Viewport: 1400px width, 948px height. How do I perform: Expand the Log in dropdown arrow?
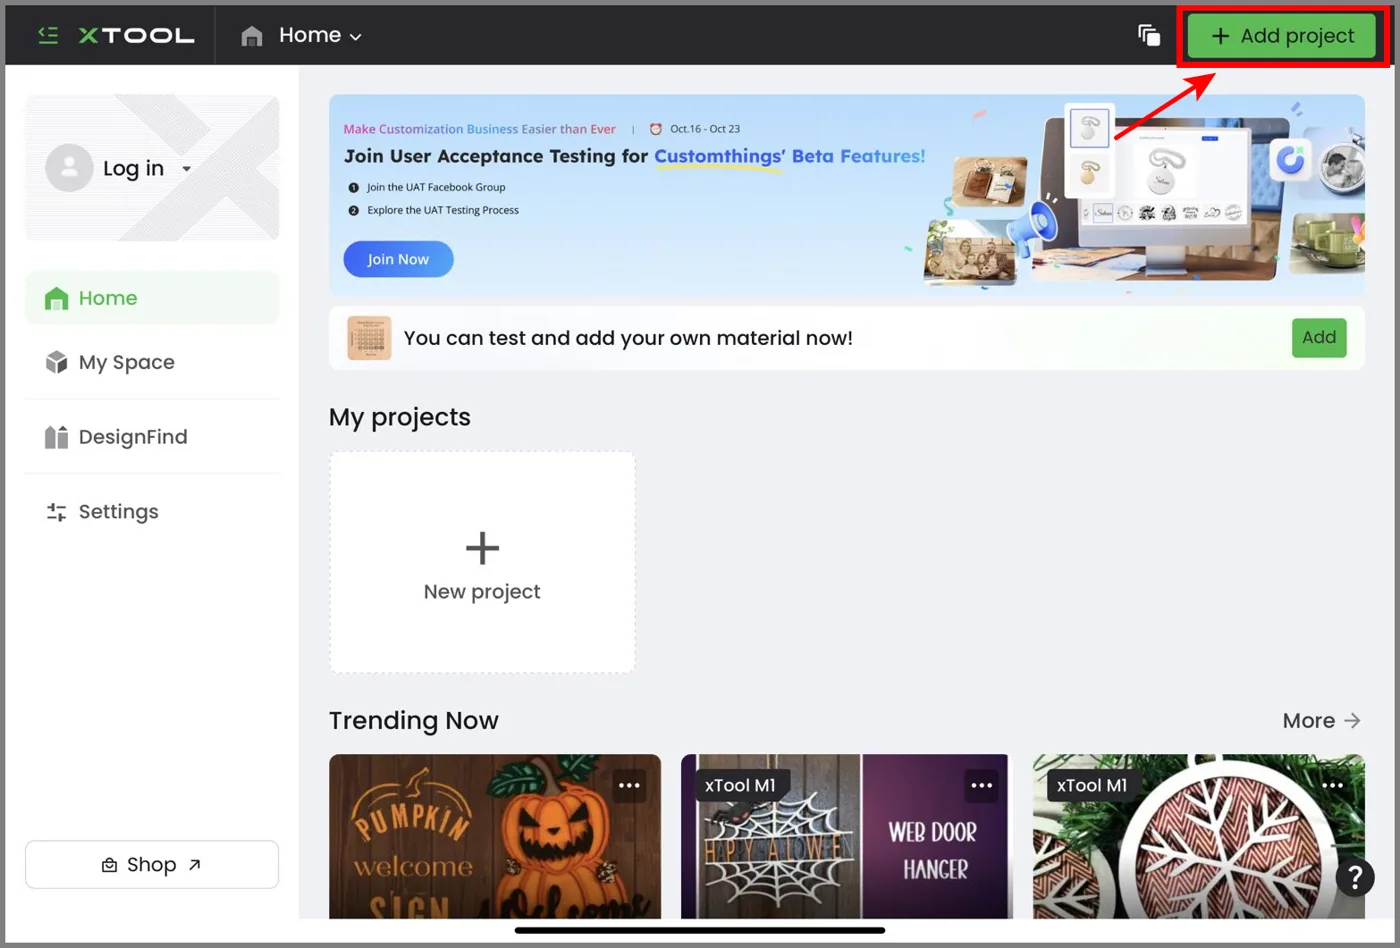186,169
